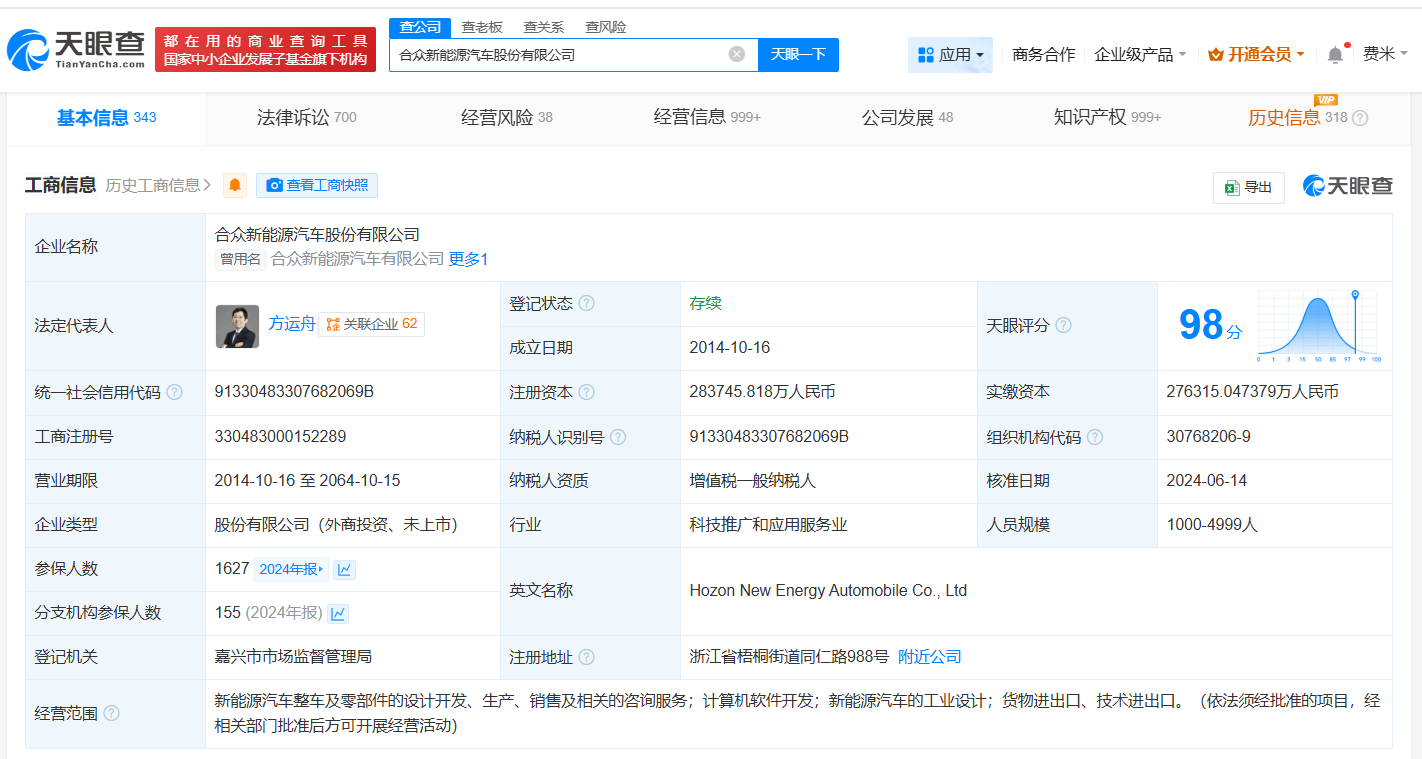Viewport: 1422px width, 759px height.
Task: Clear the search input with the X
Action: (x=737, y=55)
